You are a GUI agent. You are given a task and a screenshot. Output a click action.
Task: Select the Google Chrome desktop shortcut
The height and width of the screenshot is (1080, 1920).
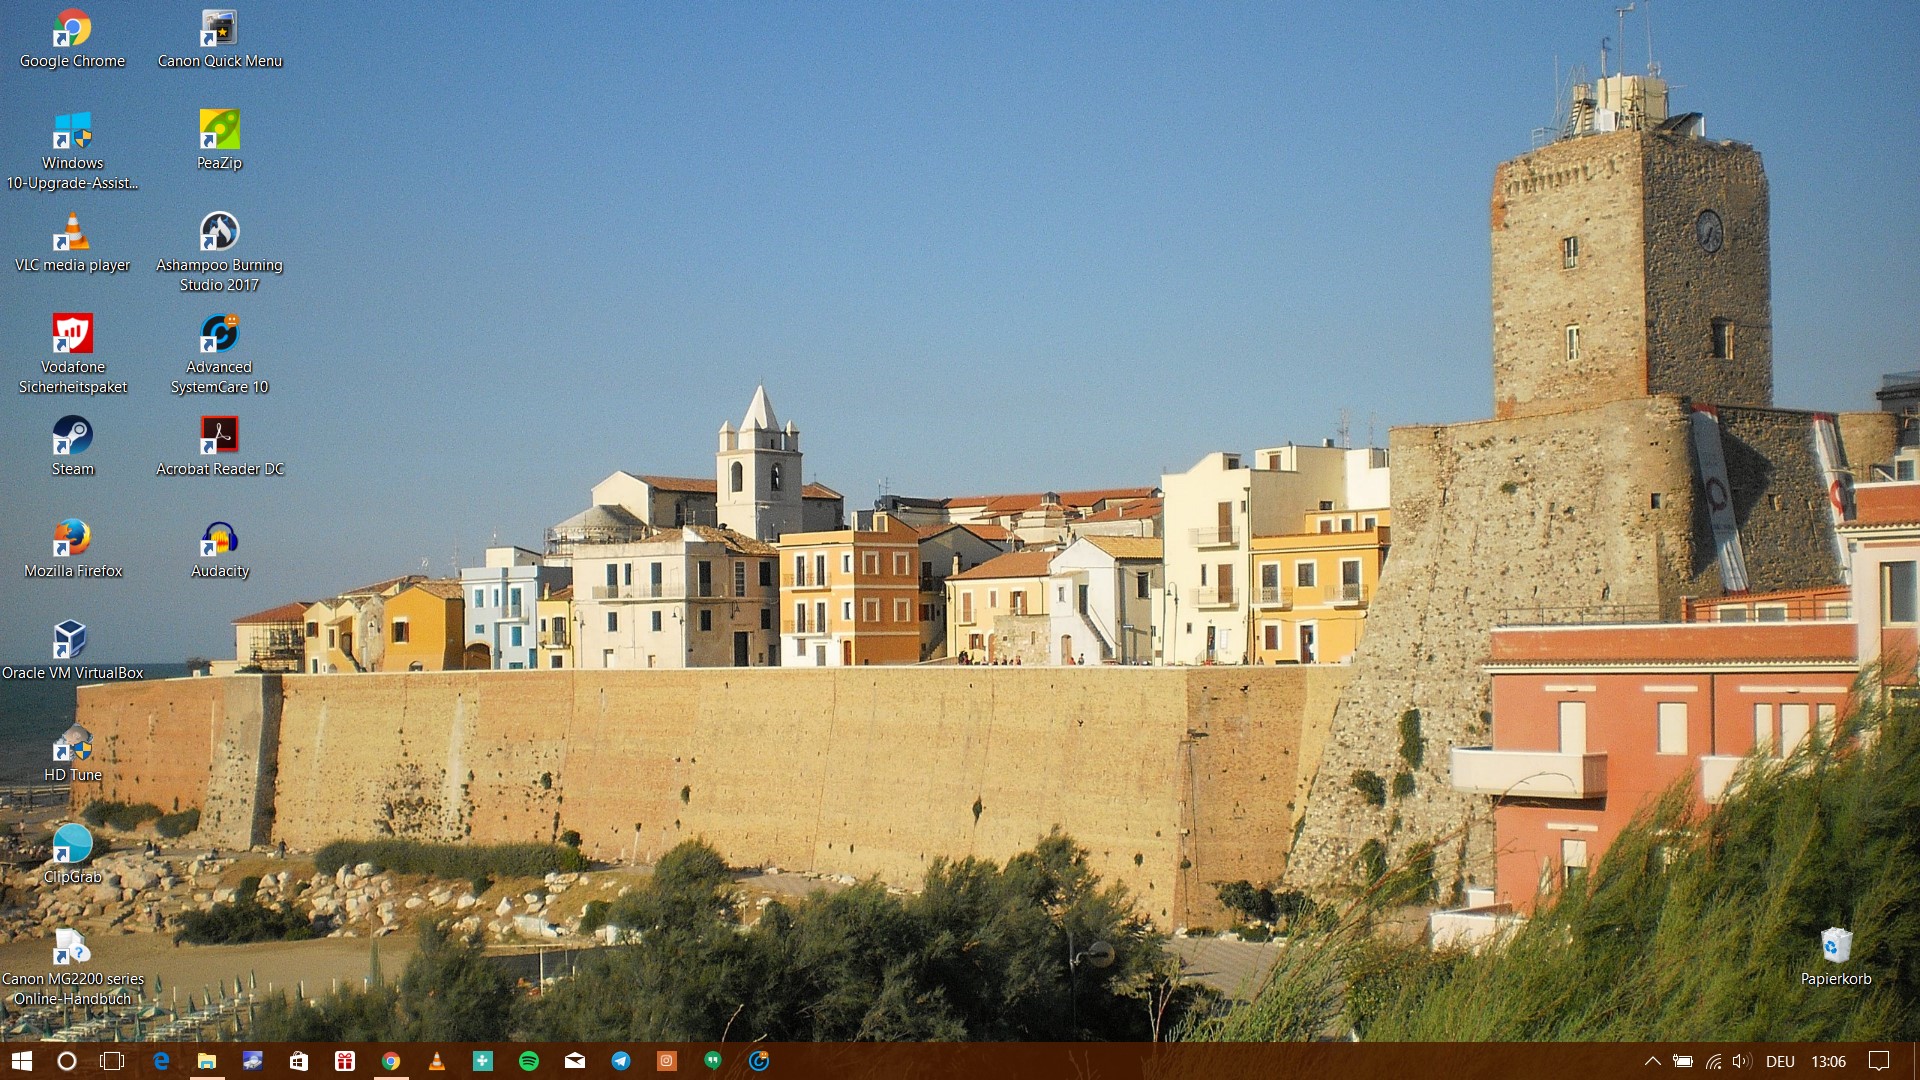coord(72,30)
